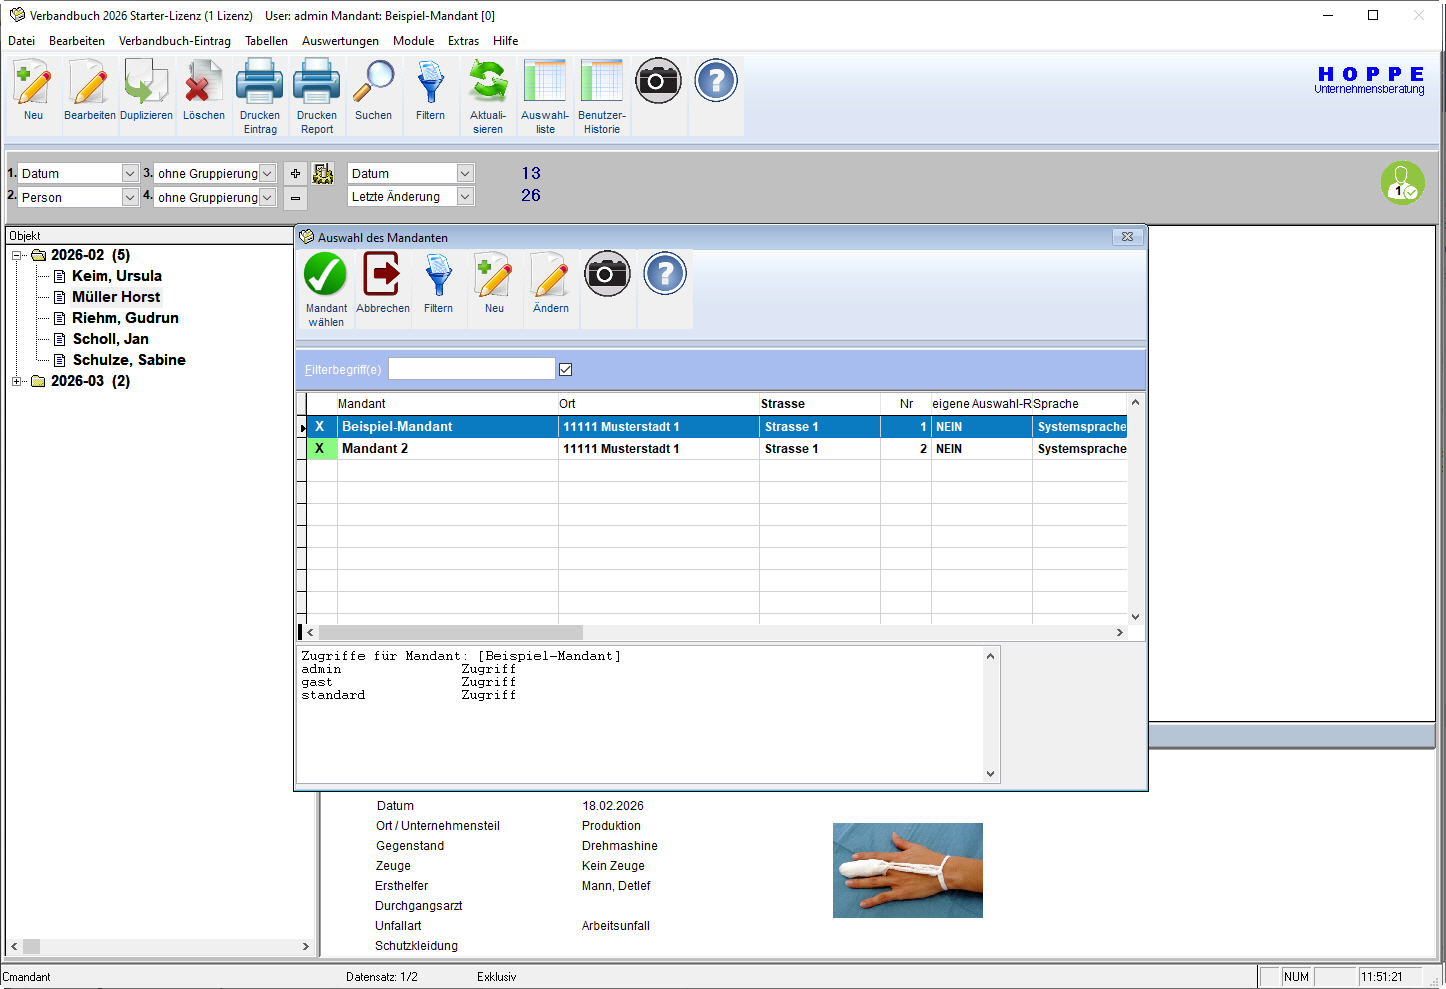Expand the 2026-03 folder in tree
The width and height of the screenshot is (1446, 989).
[x=16, y=381]
